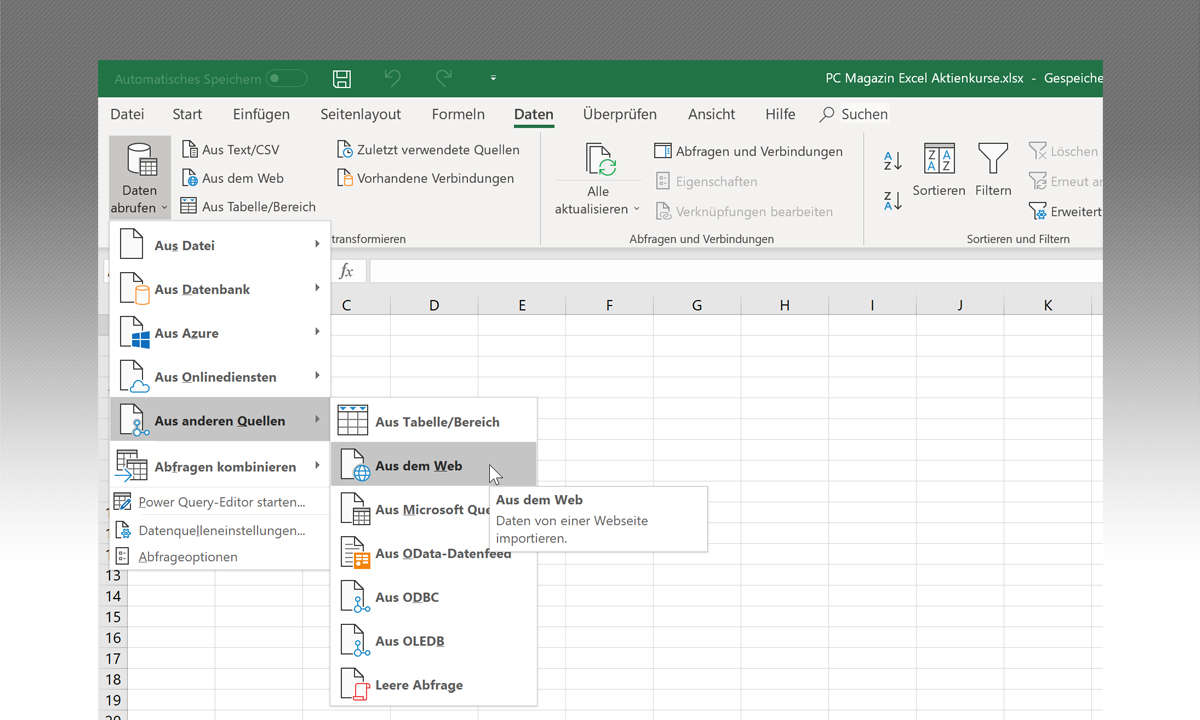
Task: Click ribbon Aus Tabelle/Bereich button
Action: 248,207
